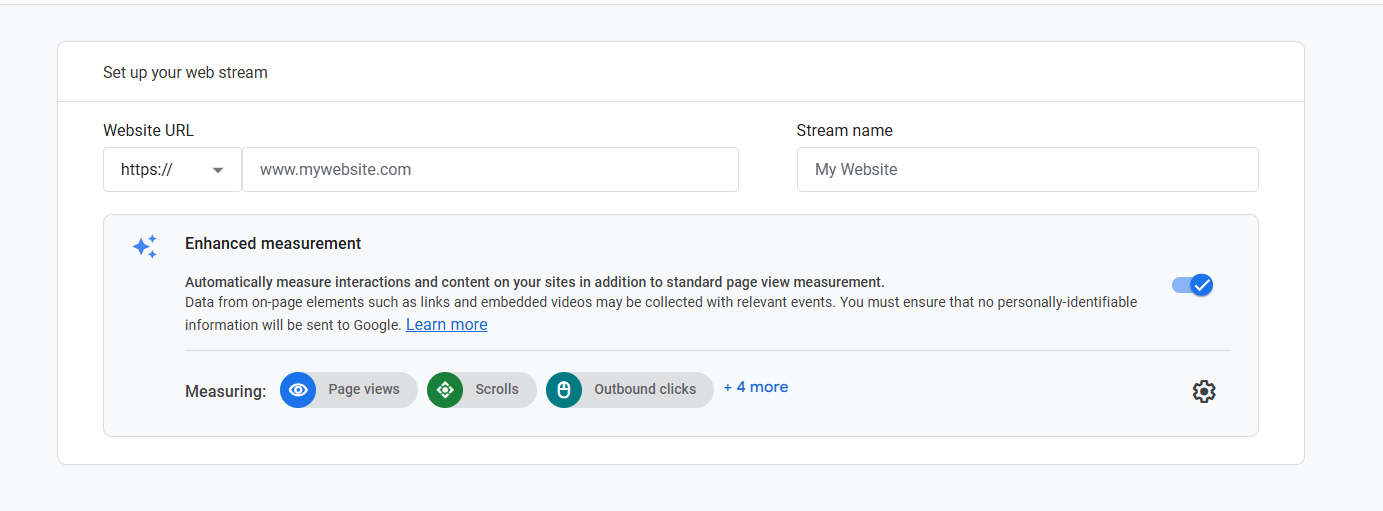Screen dimensions: 1383x511
Task: Click the green Scrolls icon
Action: click(x=445, y=390)
